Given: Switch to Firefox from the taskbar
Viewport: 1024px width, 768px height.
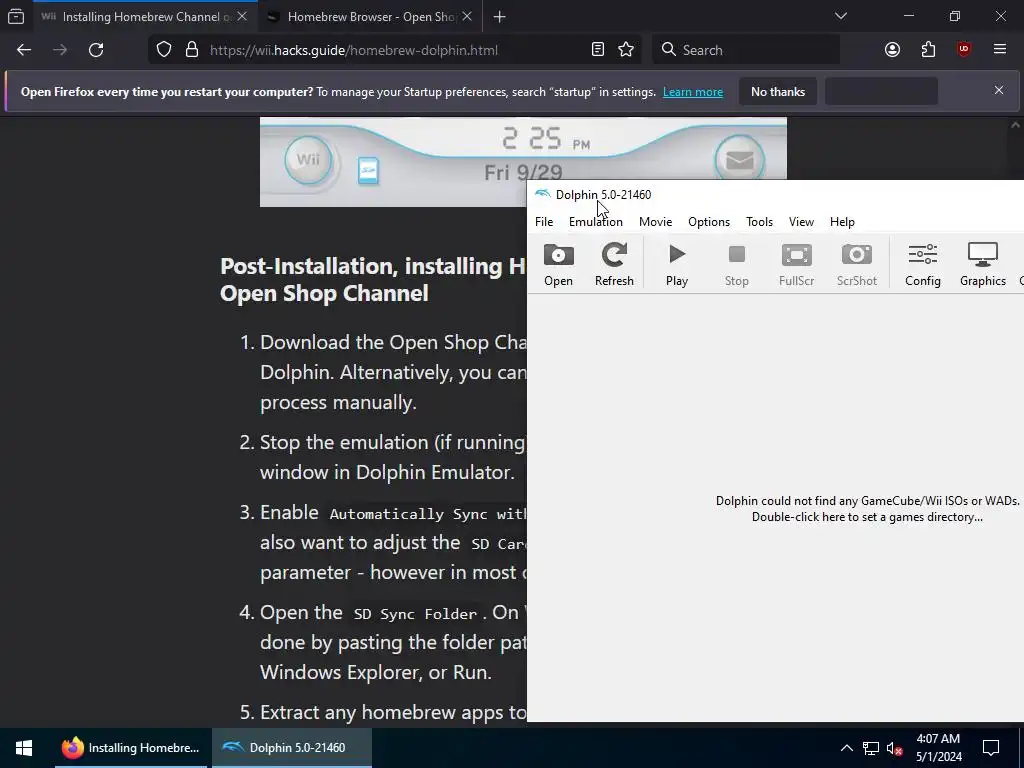Looking at the screenshot, I should [130, 748].
